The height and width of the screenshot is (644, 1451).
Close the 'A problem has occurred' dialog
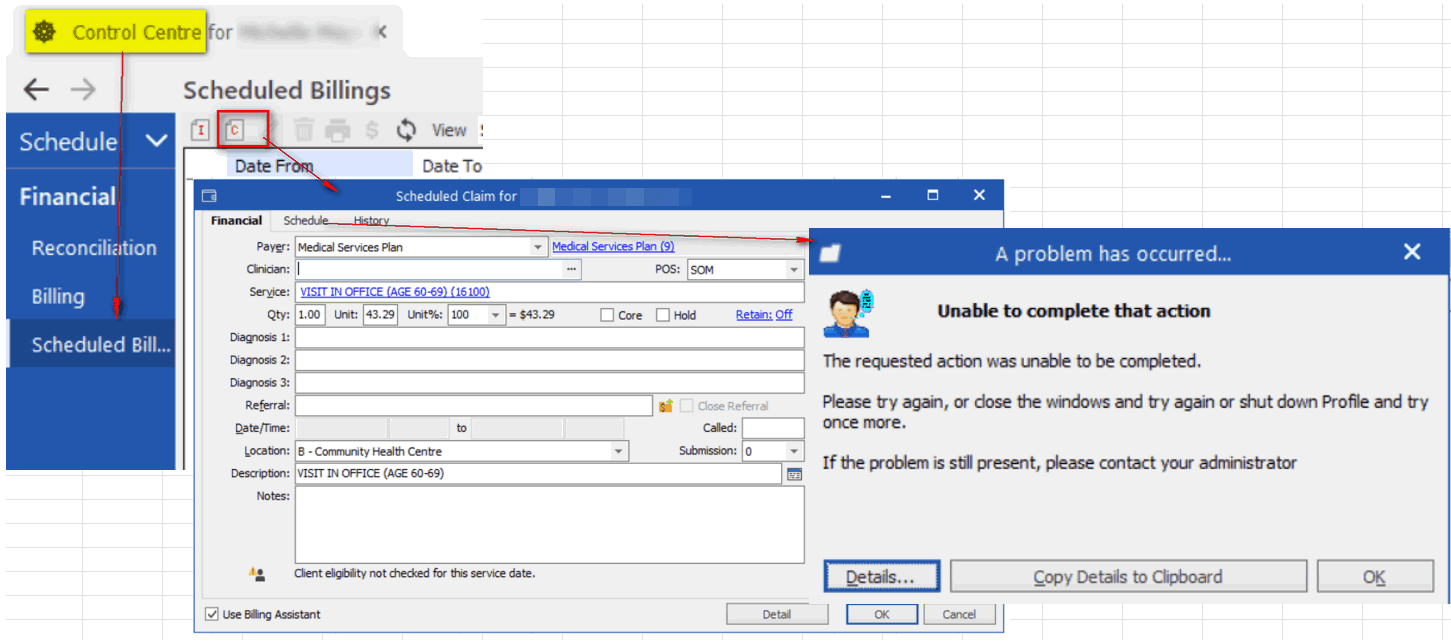pyautogui.click(x=1412, y=253)
